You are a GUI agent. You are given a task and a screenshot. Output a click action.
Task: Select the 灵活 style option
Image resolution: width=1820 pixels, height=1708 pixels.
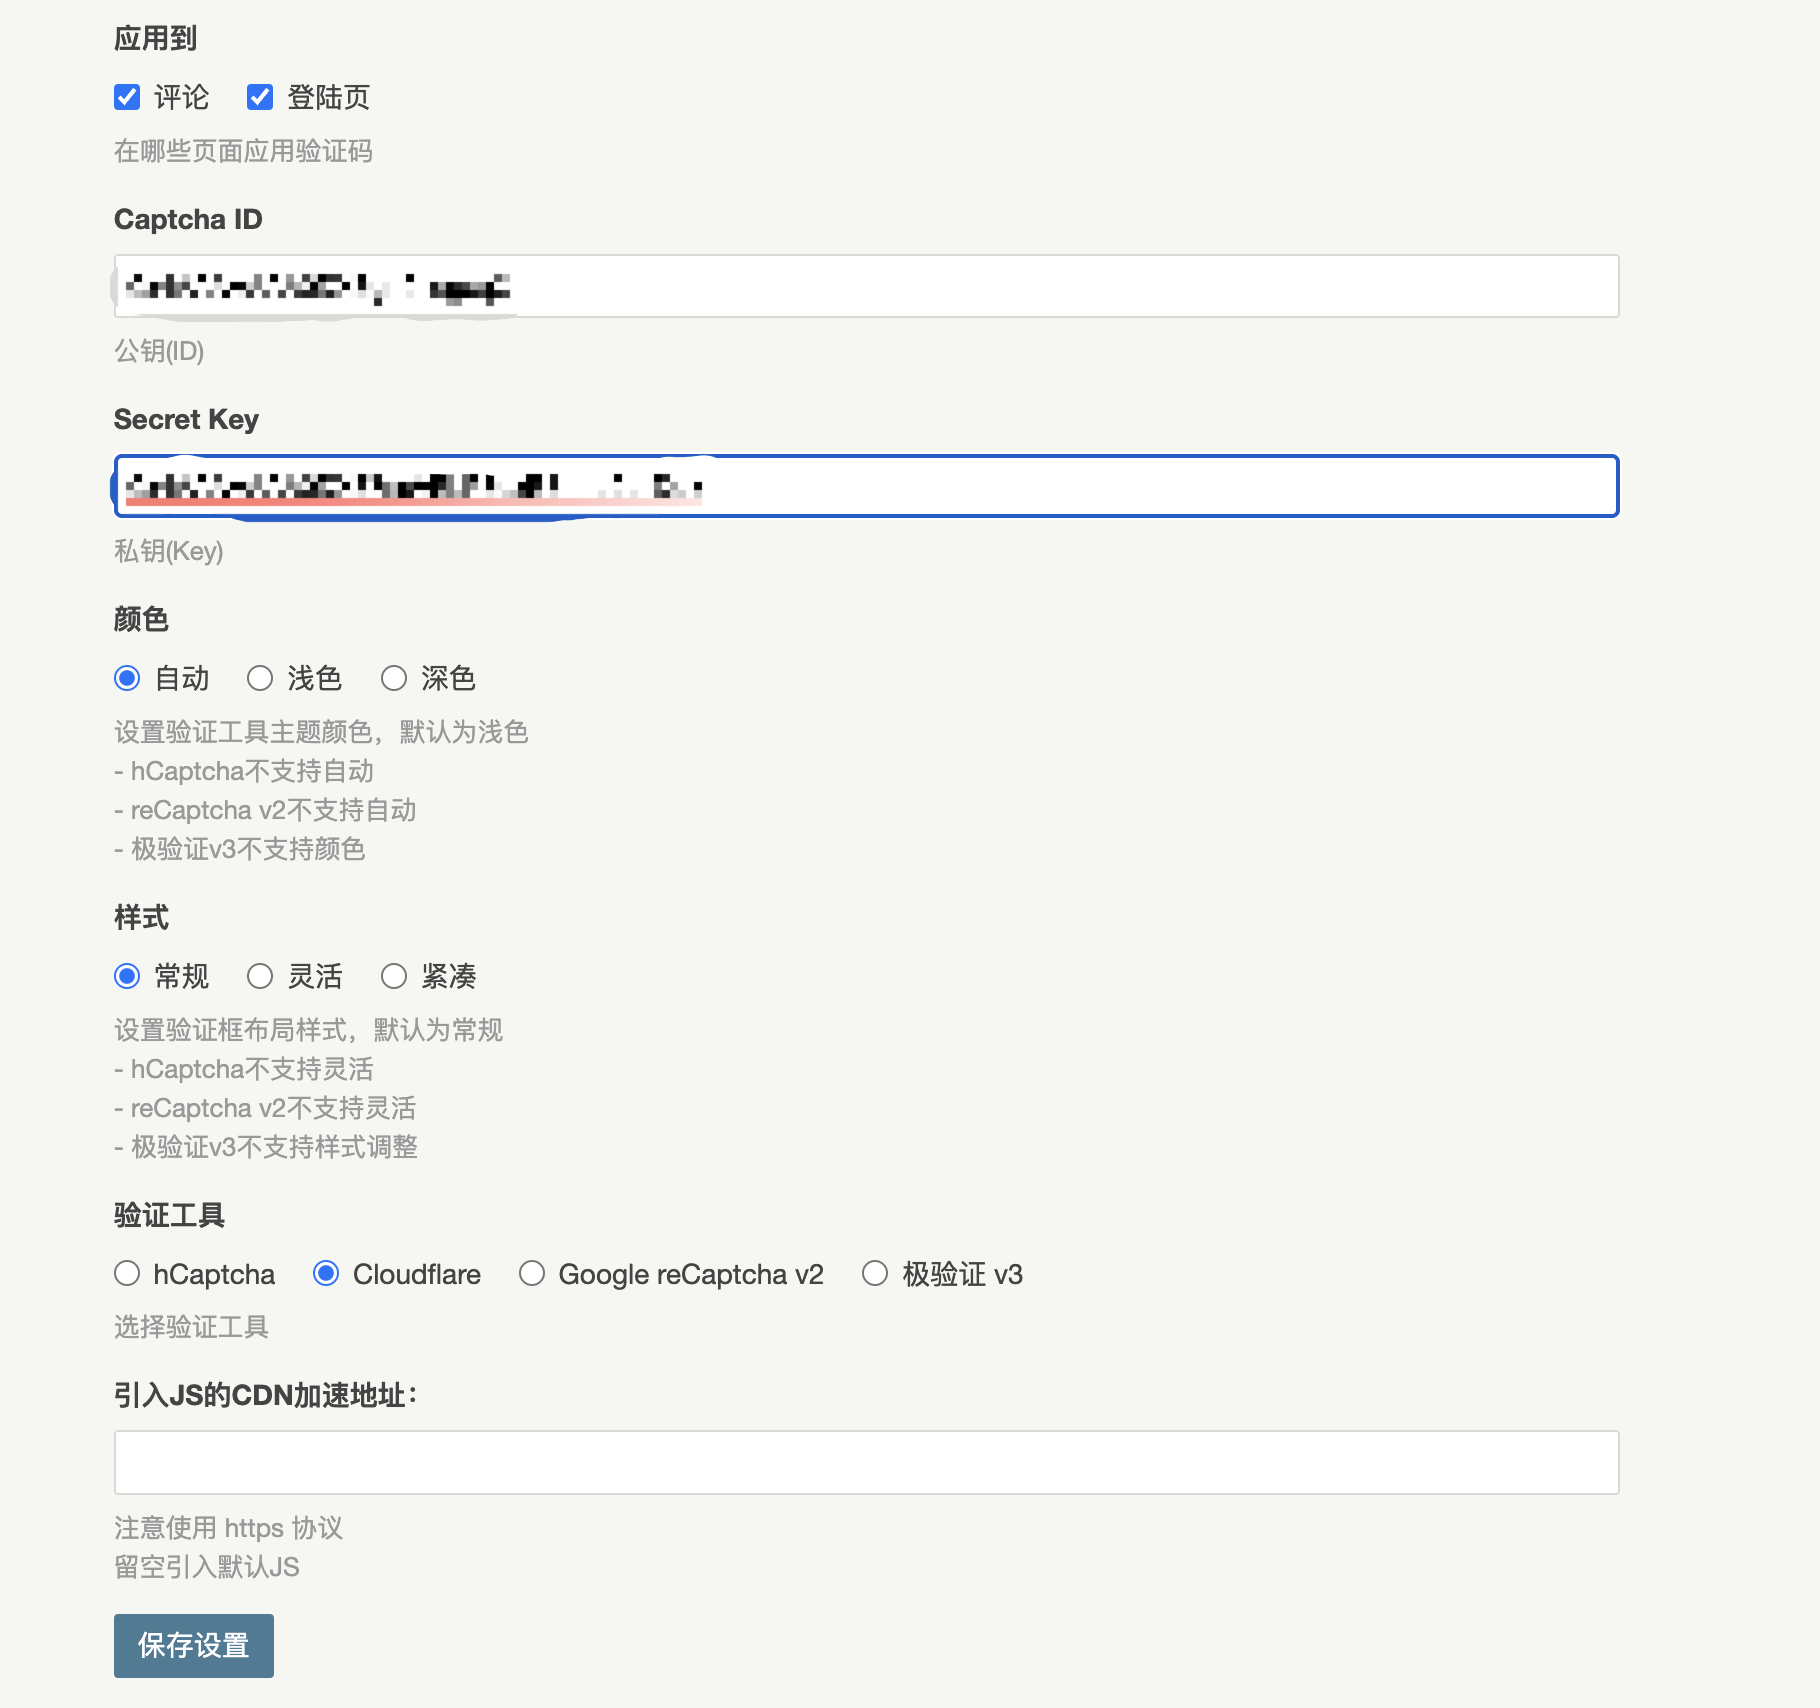click(x=260, y=976)
